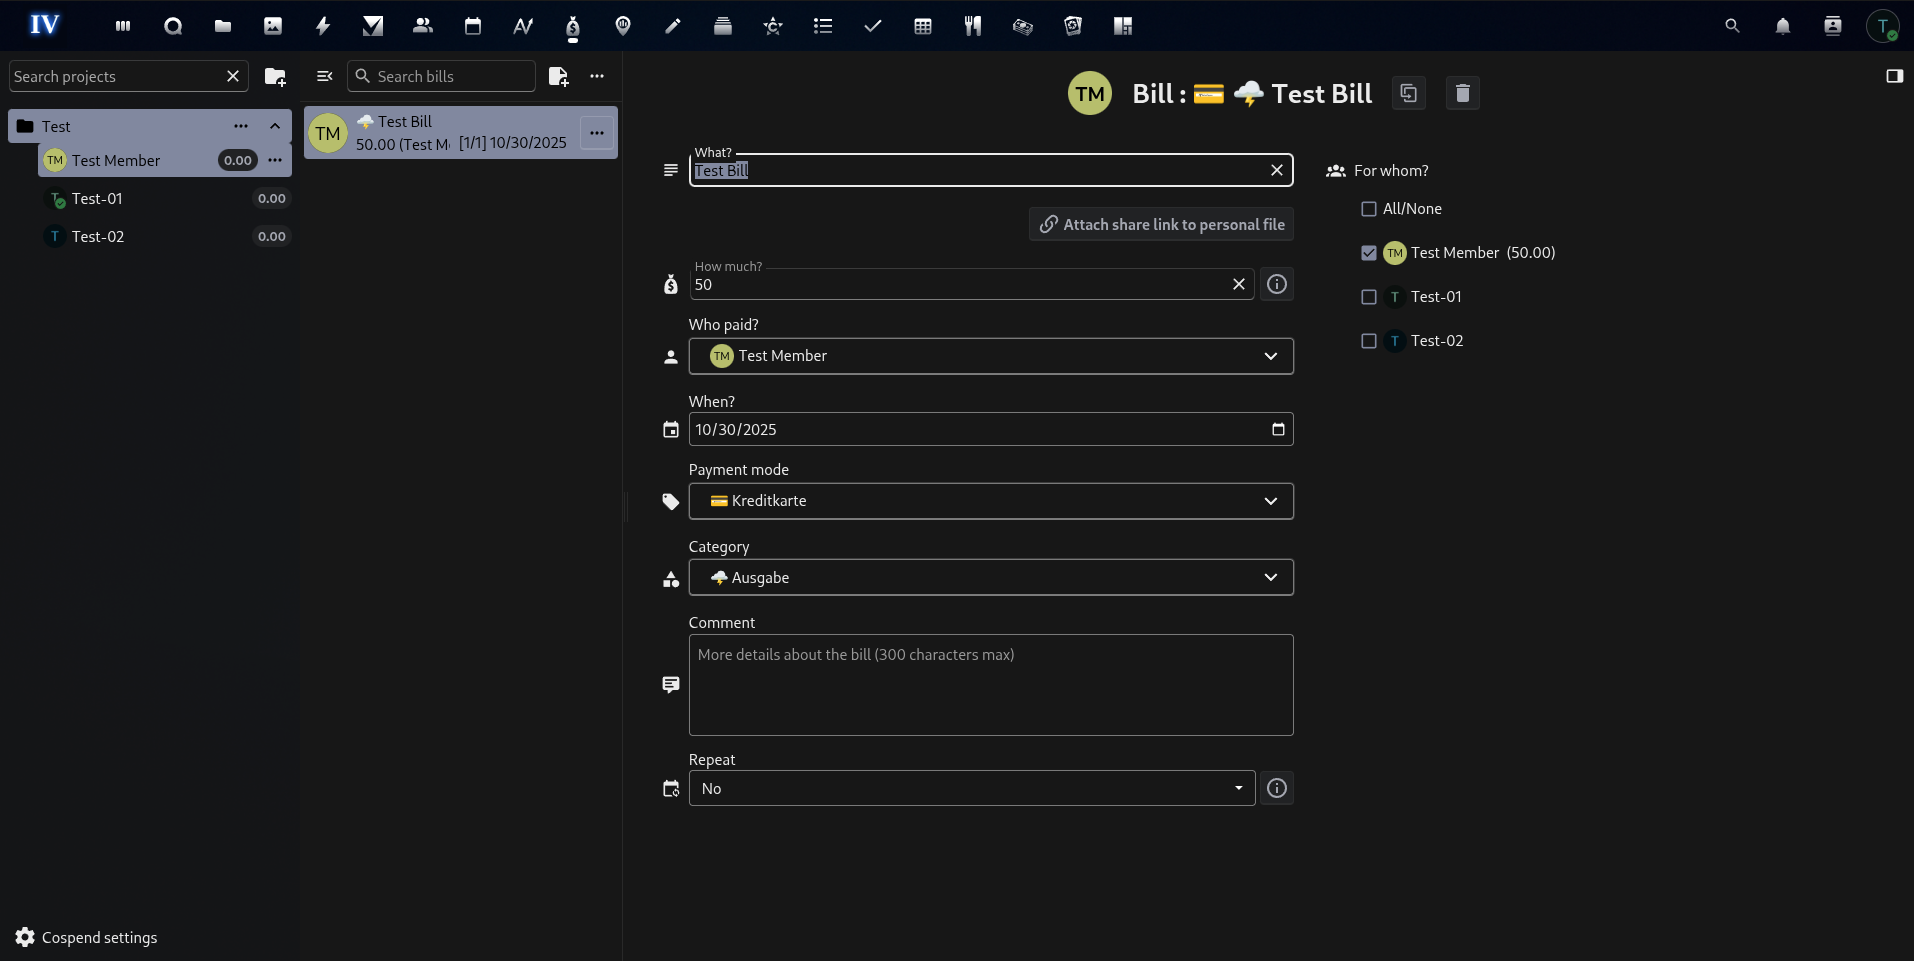Check the Test-01 checkbox

click(x=1368, y=297)
